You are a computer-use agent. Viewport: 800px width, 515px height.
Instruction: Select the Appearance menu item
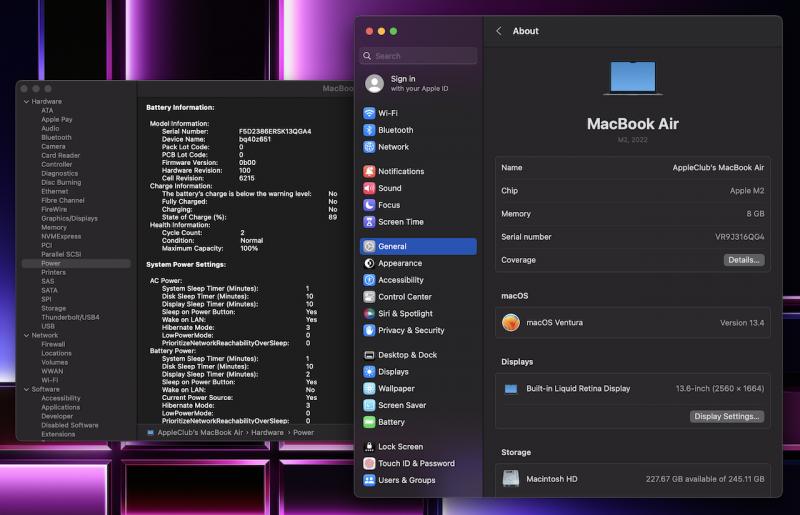(x=400, y=263)
